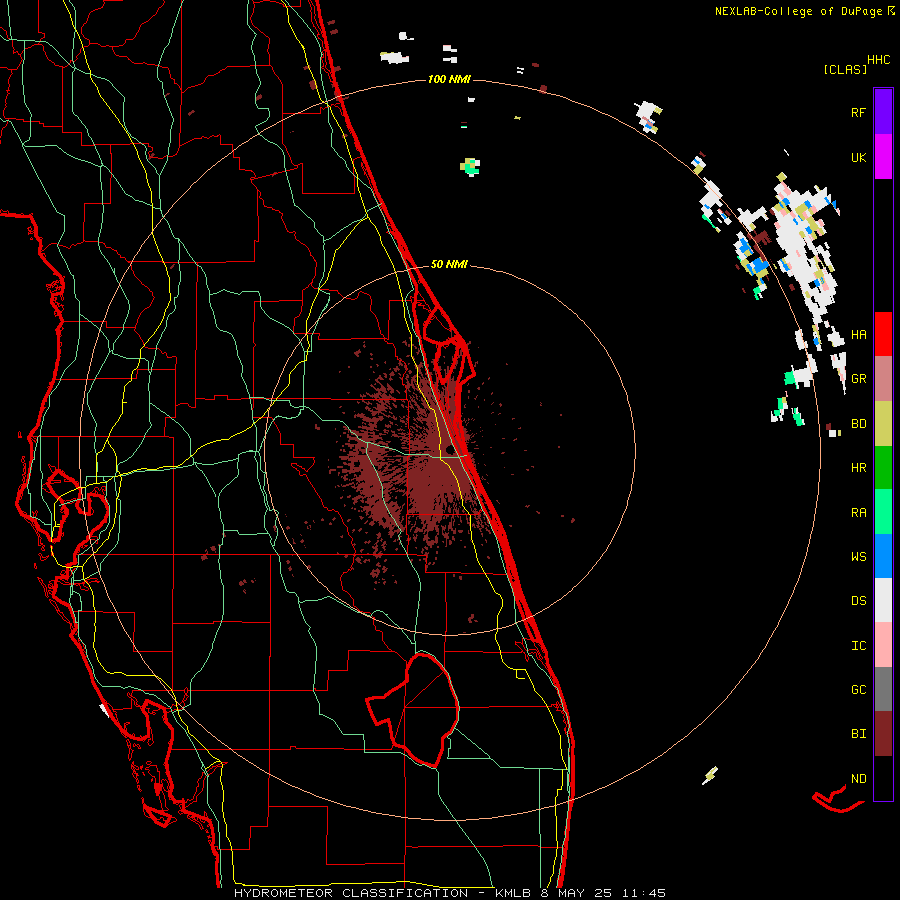Click the DS white legend swatch
900x900 pixels.
pyautogui.click(x=883, y=600)
